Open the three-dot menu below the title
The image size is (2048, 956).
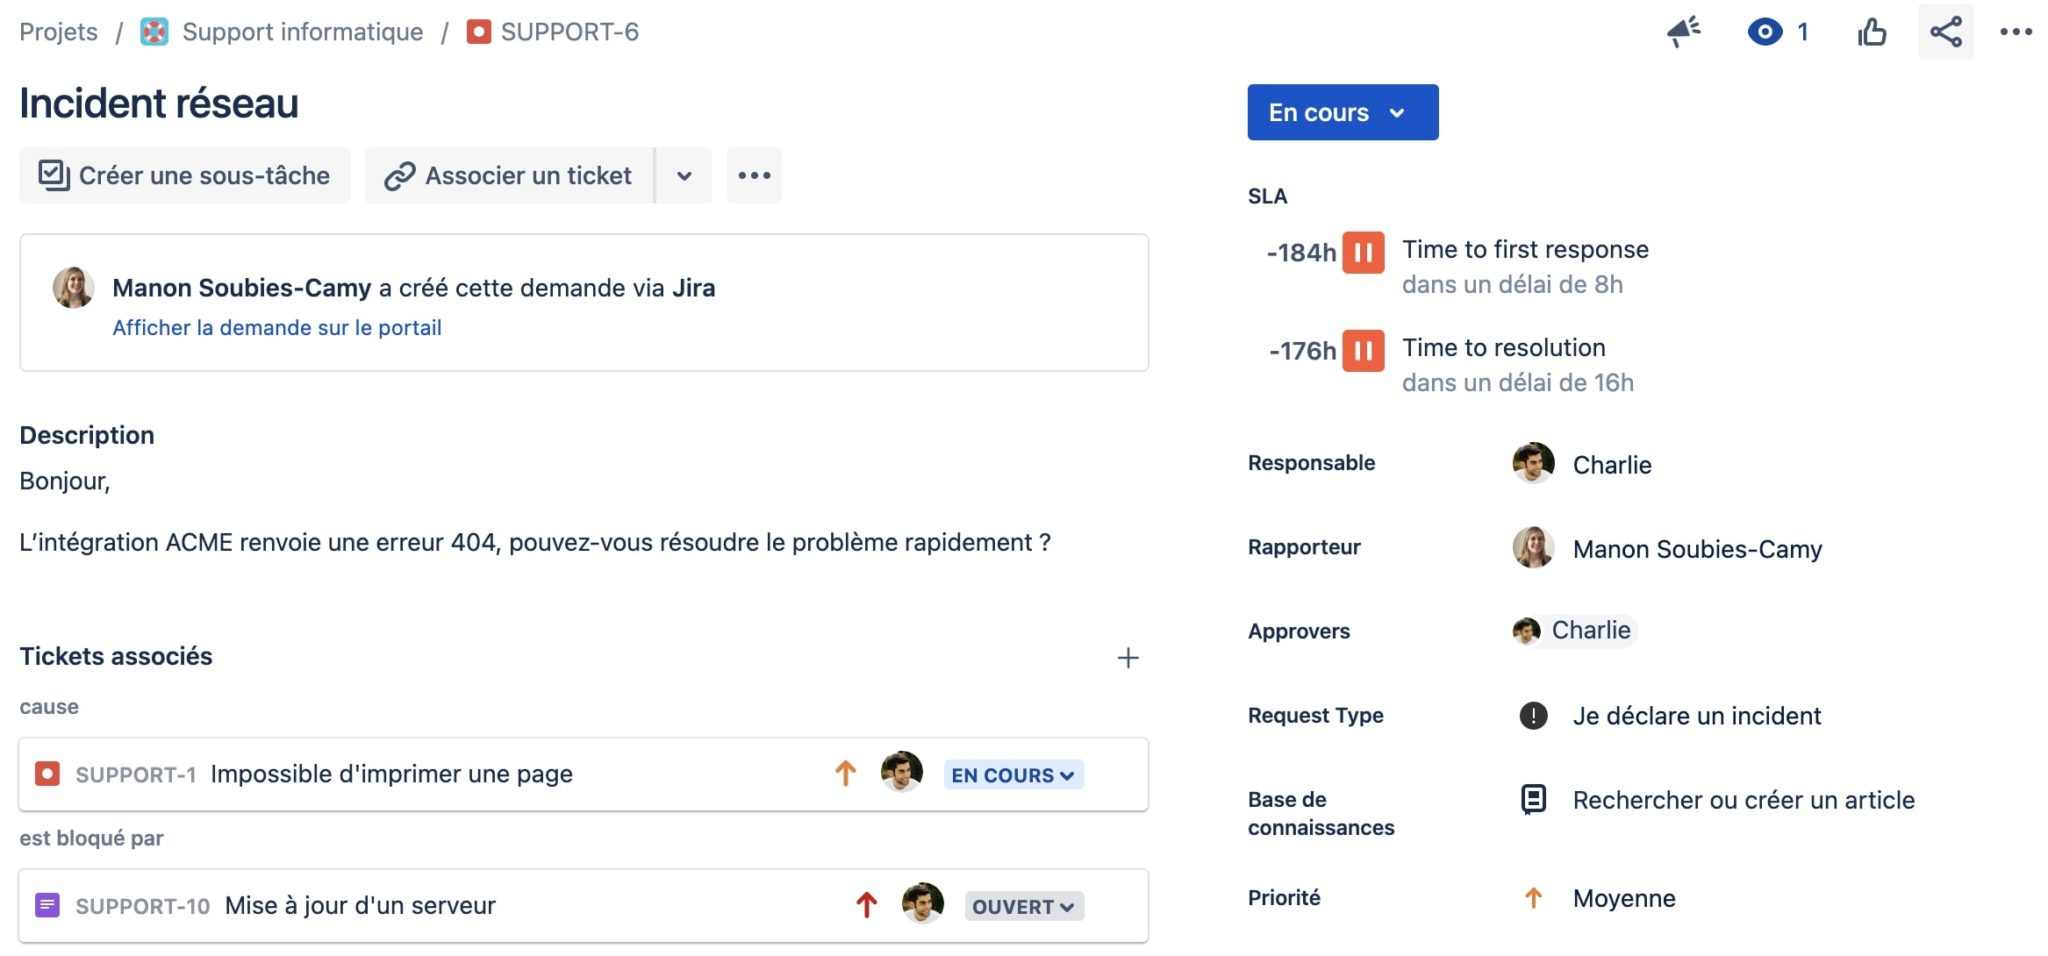(x=754, y=175)
